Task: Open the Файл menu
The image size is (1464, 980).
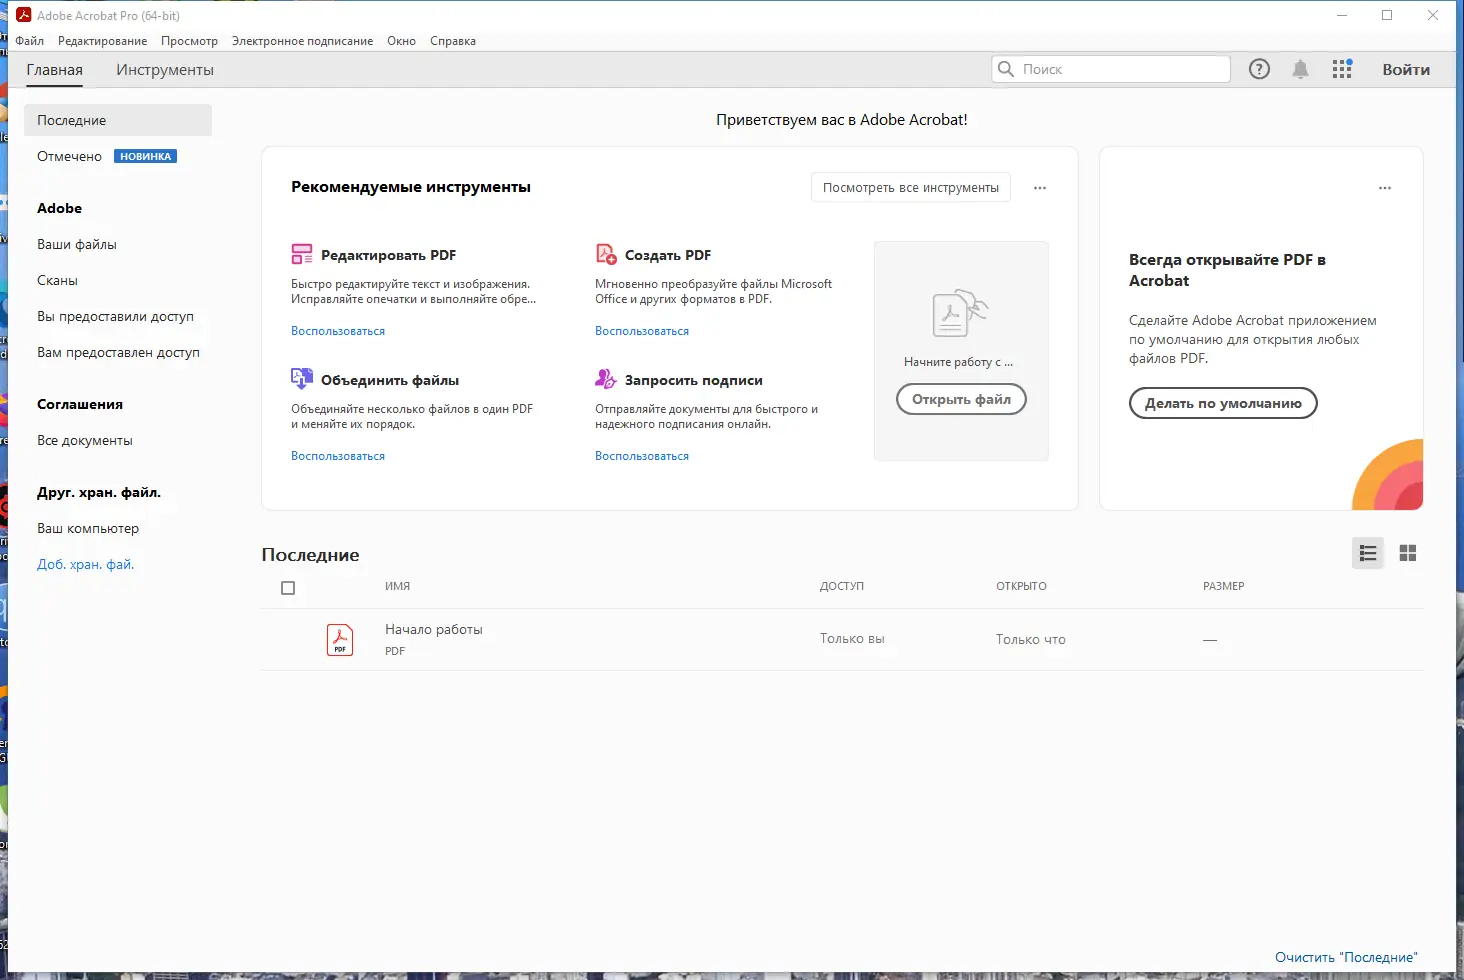Action: 30,41
